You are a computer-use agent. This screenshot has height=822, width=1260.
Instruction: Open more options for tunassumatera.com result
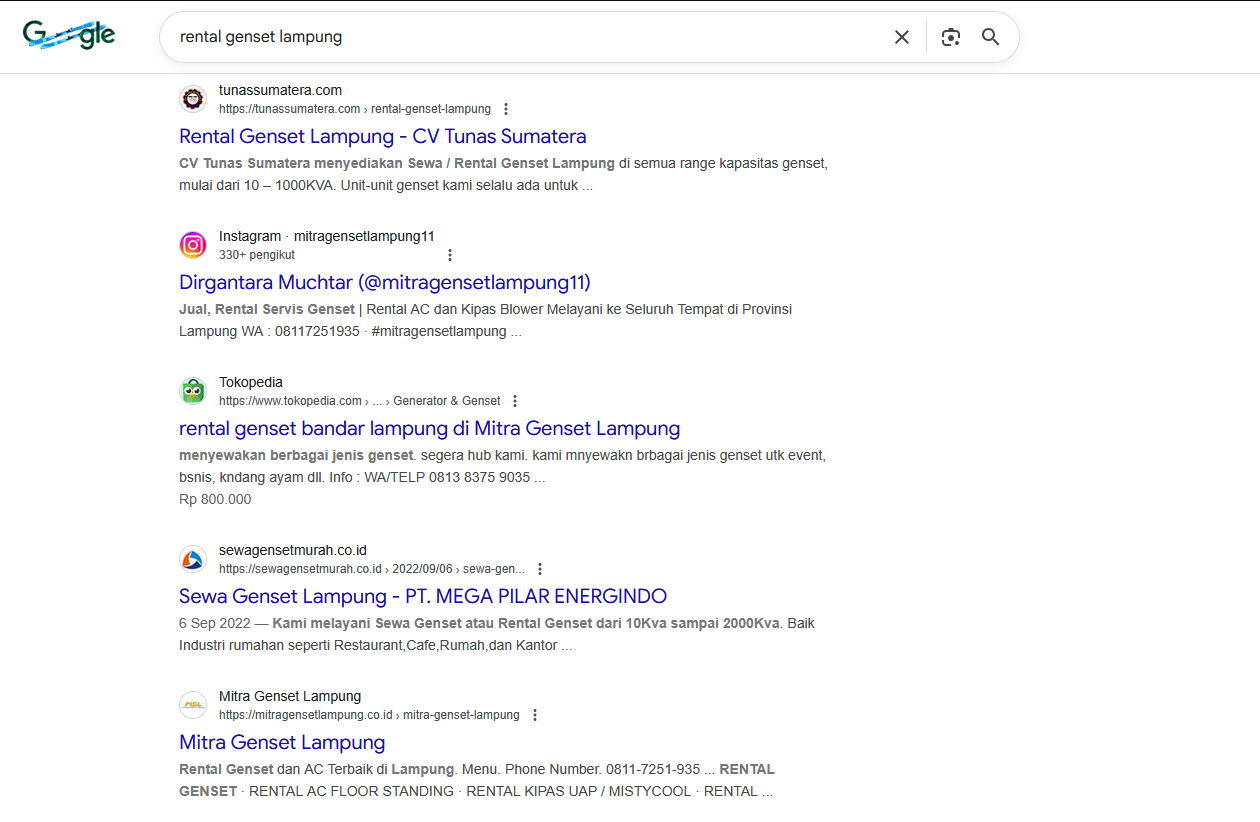(506, 109)
